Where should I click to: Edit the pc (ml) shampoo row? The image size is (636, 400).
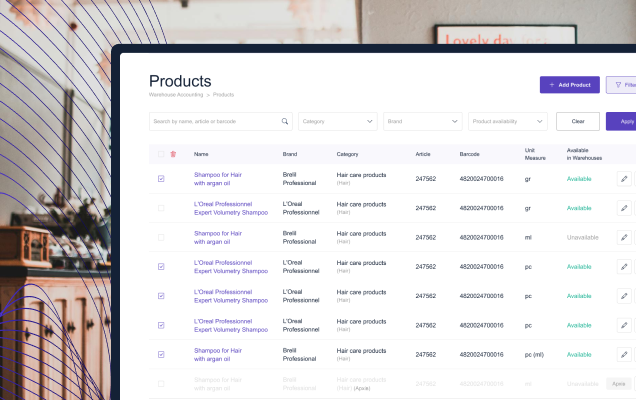pos(624,355)
